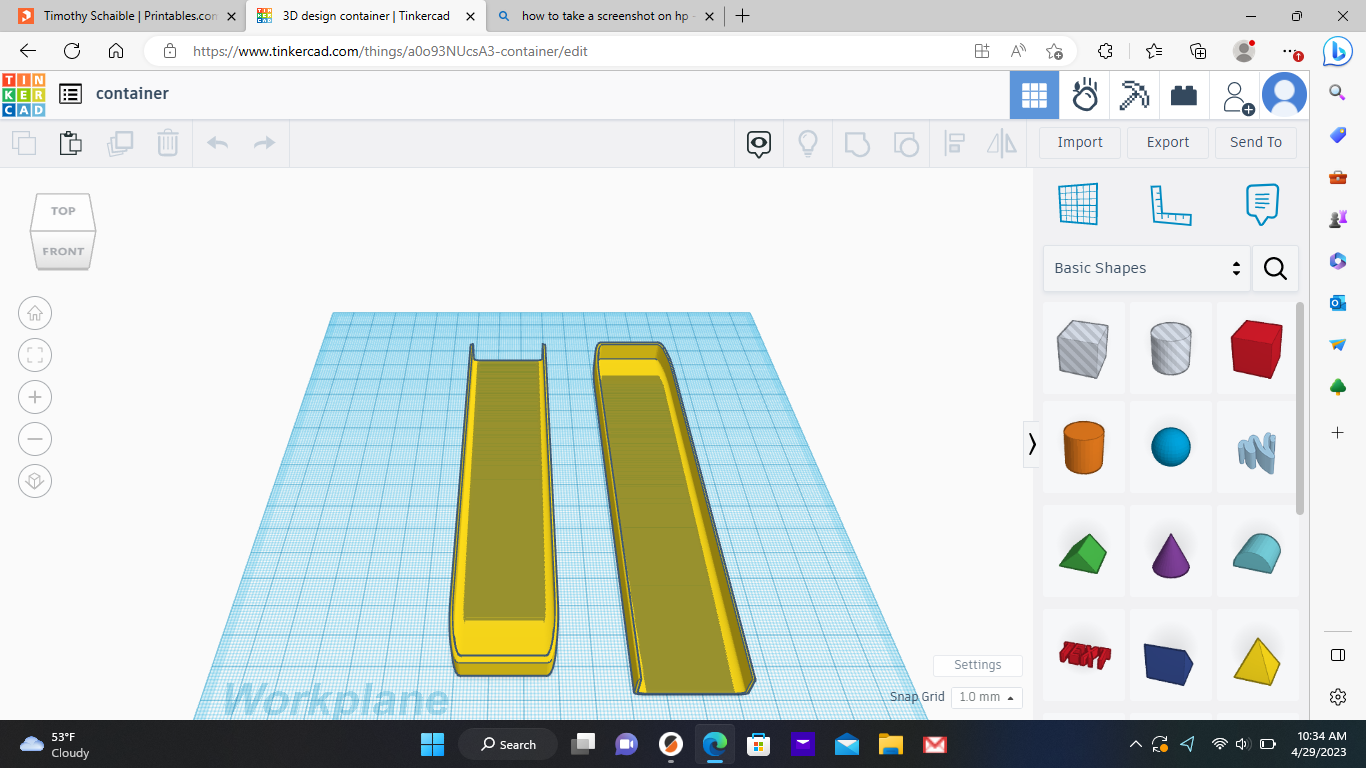The height and width of the screenshot is (768, 1366).
Task: Pick the red Box shape
Action: coord(1257,348)
